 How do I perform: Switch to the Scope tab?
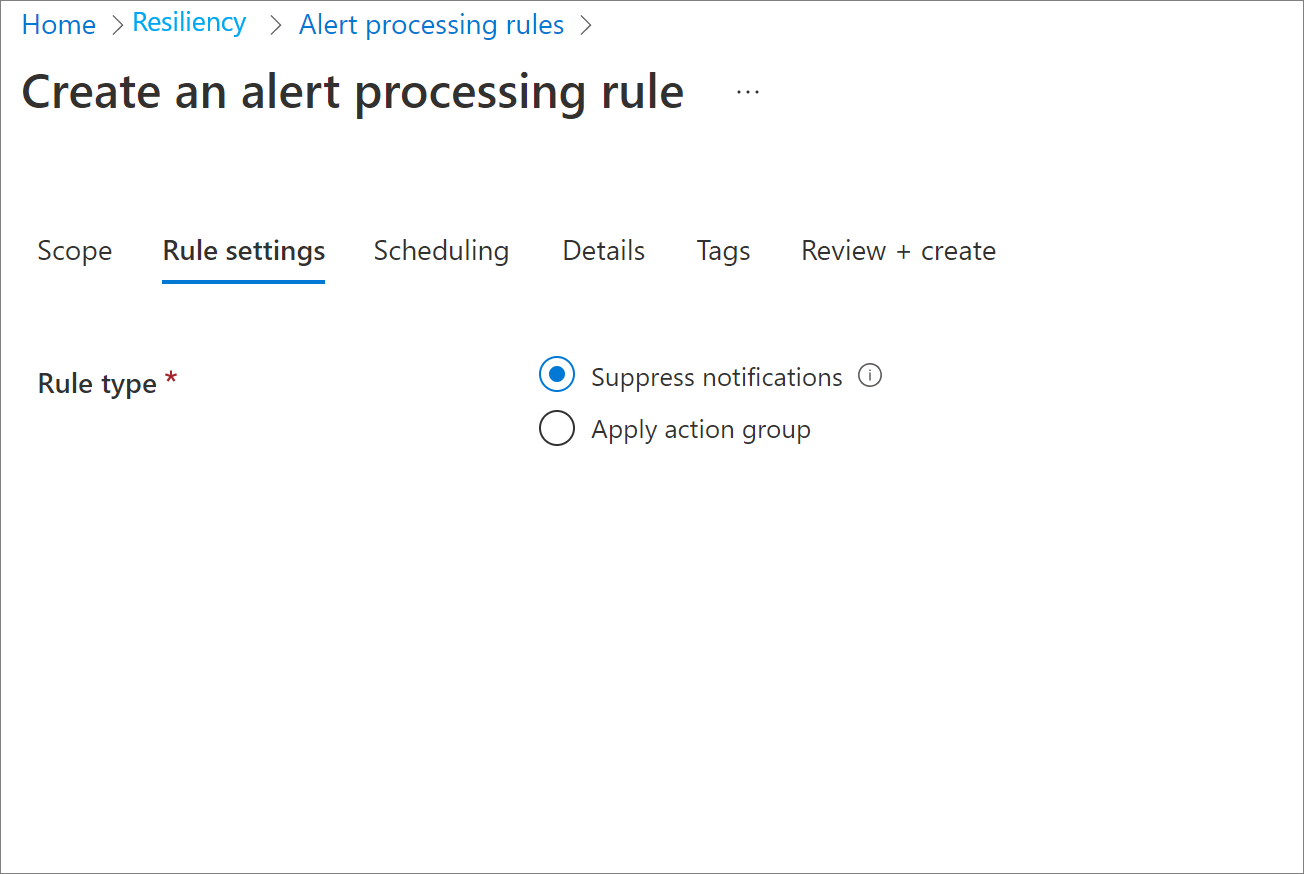[x=74, y=251]
